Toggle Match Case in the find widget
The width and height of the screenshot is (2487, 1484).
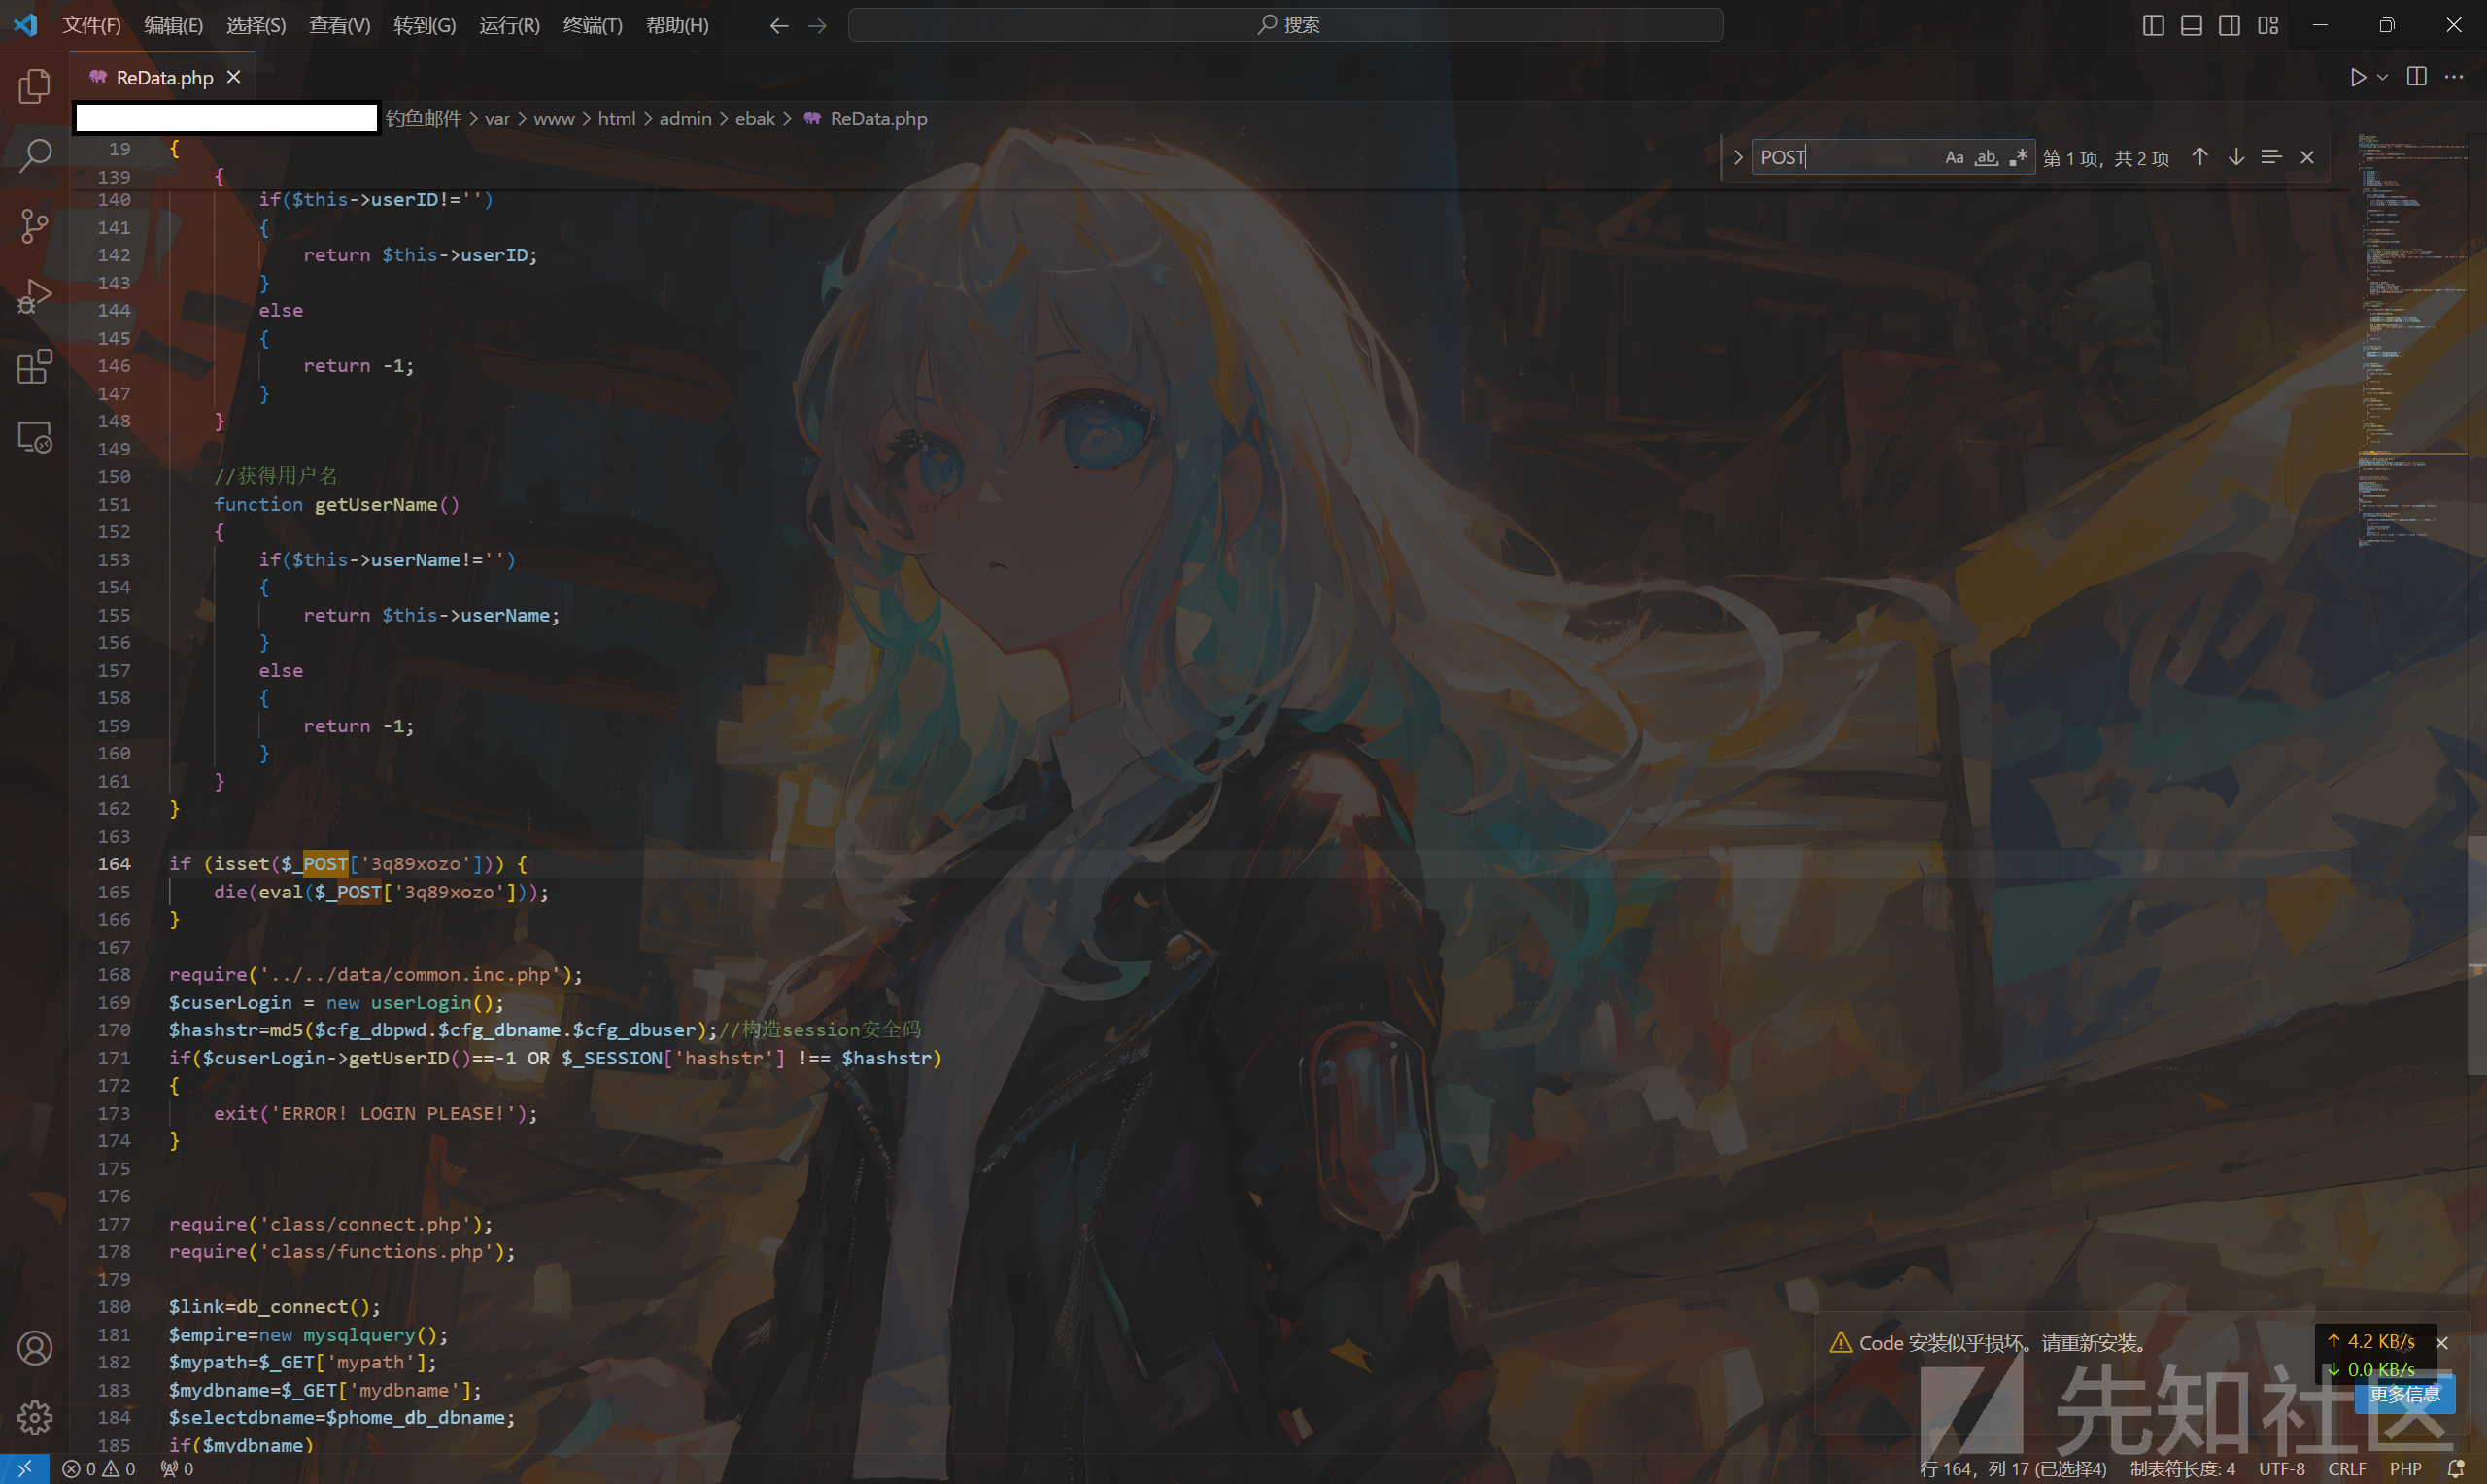point(1954,157)
